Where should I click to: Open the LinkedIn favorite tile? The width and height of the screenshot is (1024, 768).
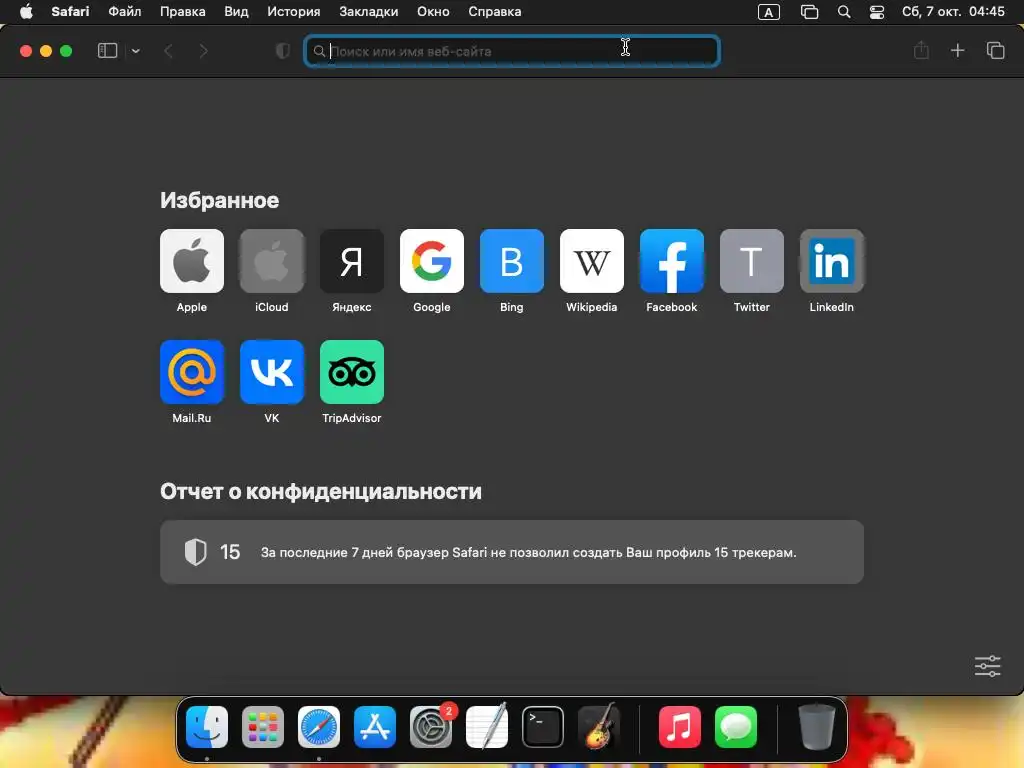831,261
